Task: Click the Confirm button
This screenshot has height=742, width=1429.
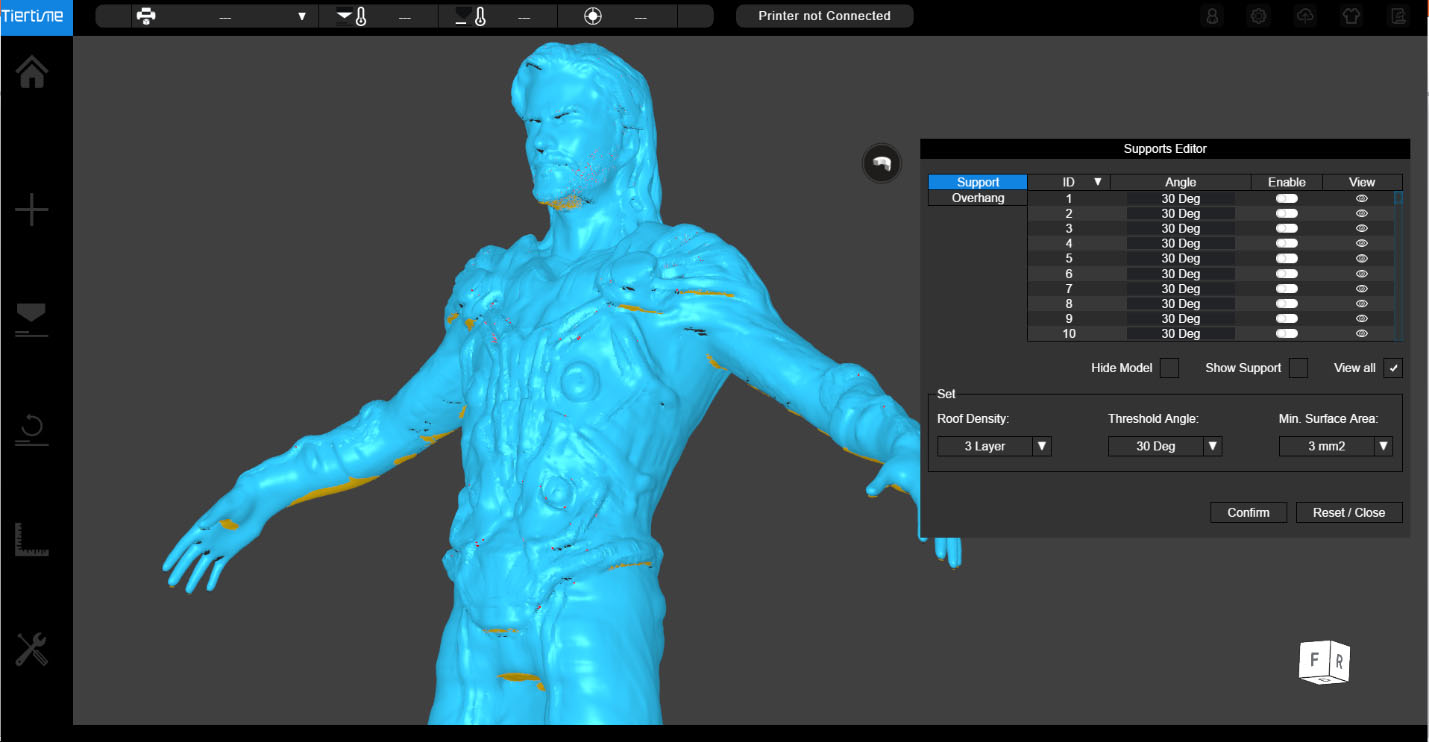Action: click(1248, 512)
